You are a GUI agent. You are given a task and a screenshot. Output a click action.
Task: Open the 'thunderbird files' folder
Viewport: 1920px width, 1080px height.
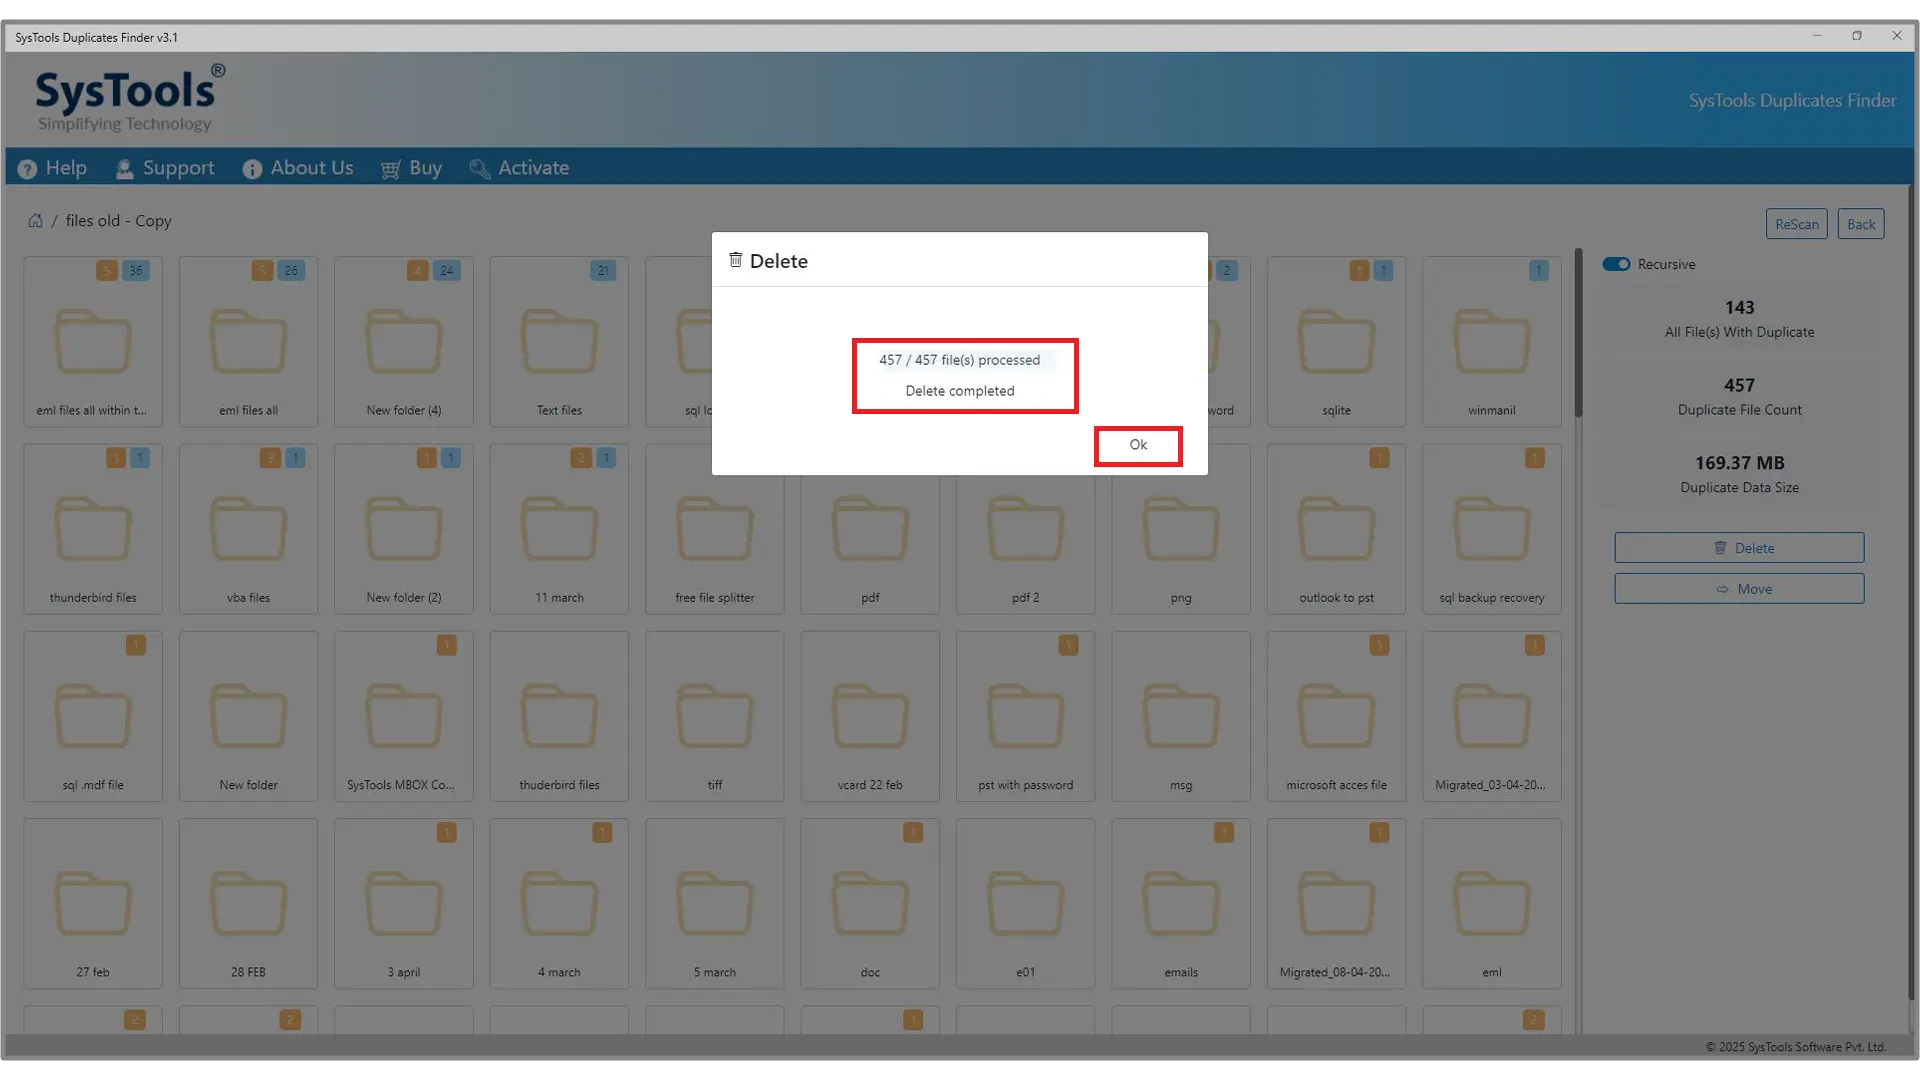(93, 529)
